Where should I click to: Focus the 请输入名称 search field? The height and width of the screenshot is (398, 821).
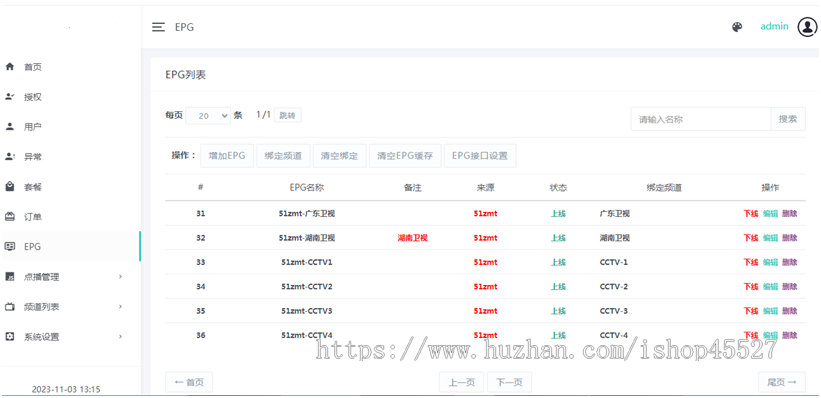tap(701, 119)
